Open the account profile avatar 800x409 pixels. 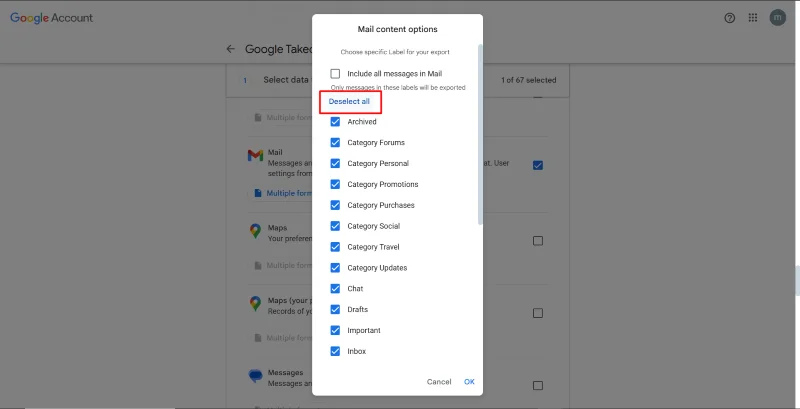[x=778, y=18]
